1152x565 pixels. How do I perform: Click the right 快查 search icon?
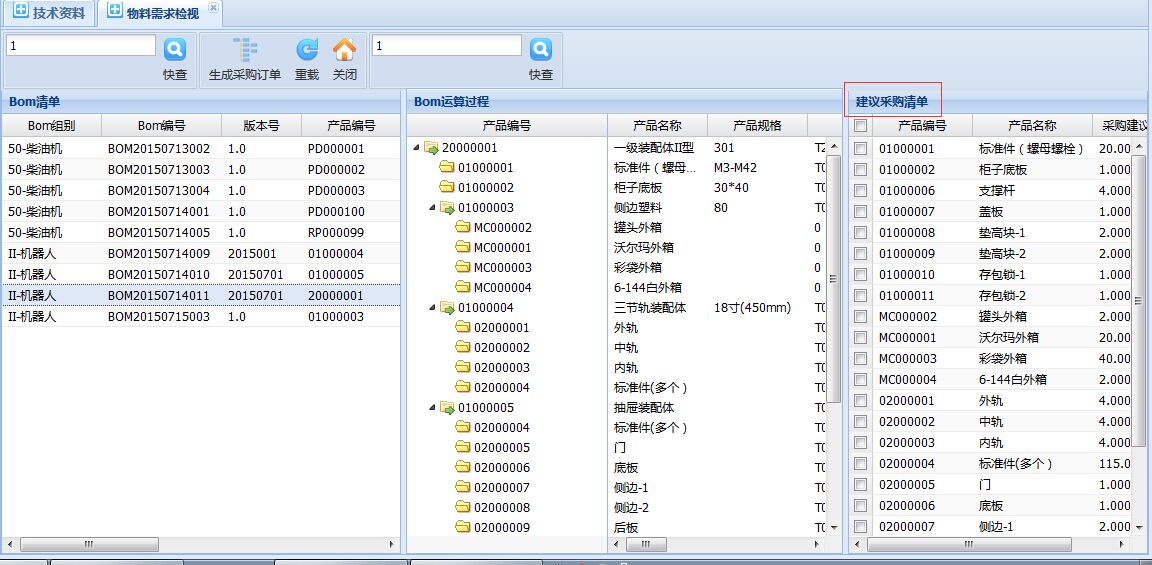pyautogui.click(x=541, y=49)
